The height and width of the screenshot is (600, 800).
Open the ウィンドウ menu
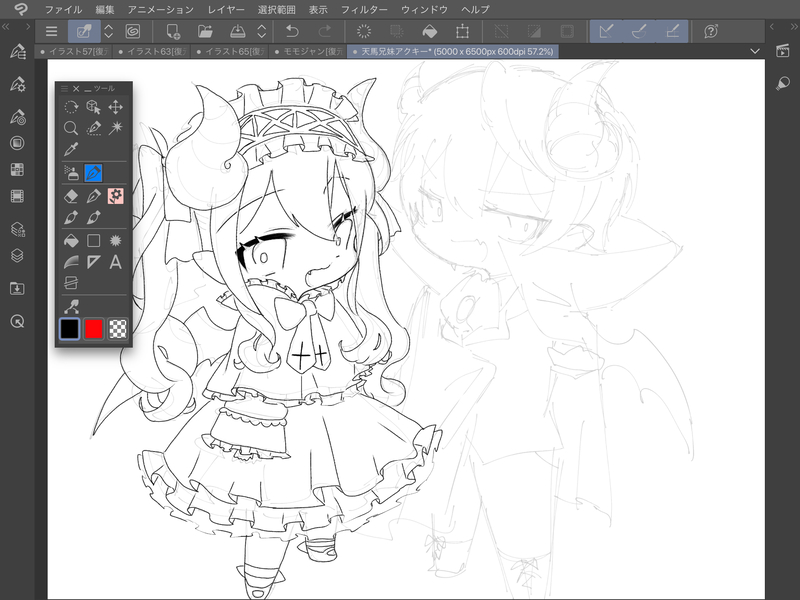tap(424, 9)
